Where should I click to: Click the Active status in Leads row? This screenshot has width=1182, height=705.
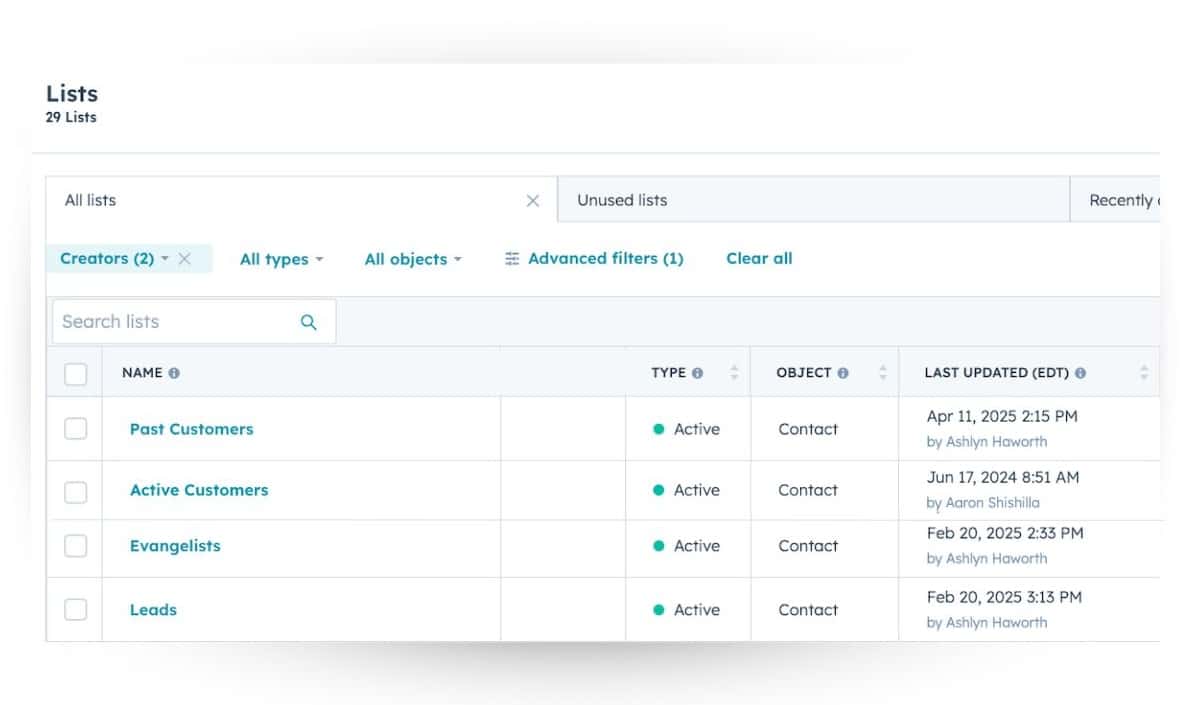pyautogui.click(x=686, y=609)
